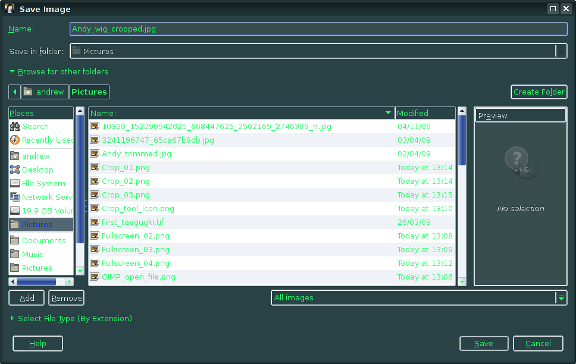Click the andrew home folder icon in Places

(x=15, y=156)
